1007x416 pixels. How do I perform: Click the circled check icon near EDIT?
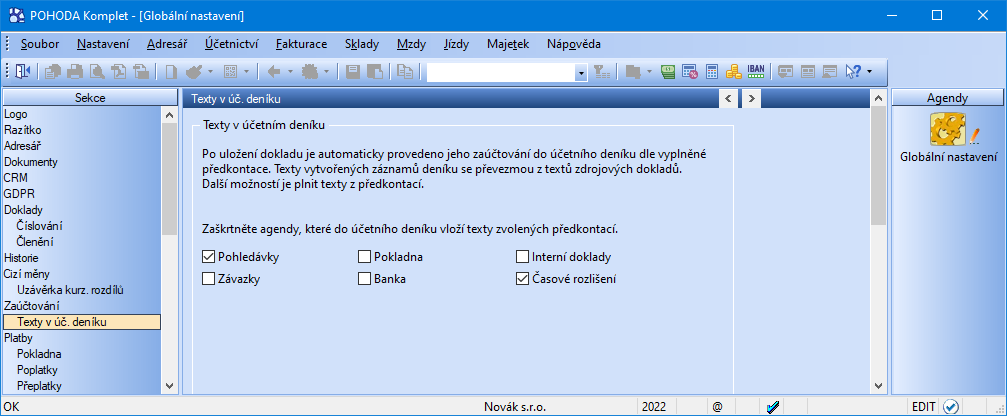click(951, 406)
